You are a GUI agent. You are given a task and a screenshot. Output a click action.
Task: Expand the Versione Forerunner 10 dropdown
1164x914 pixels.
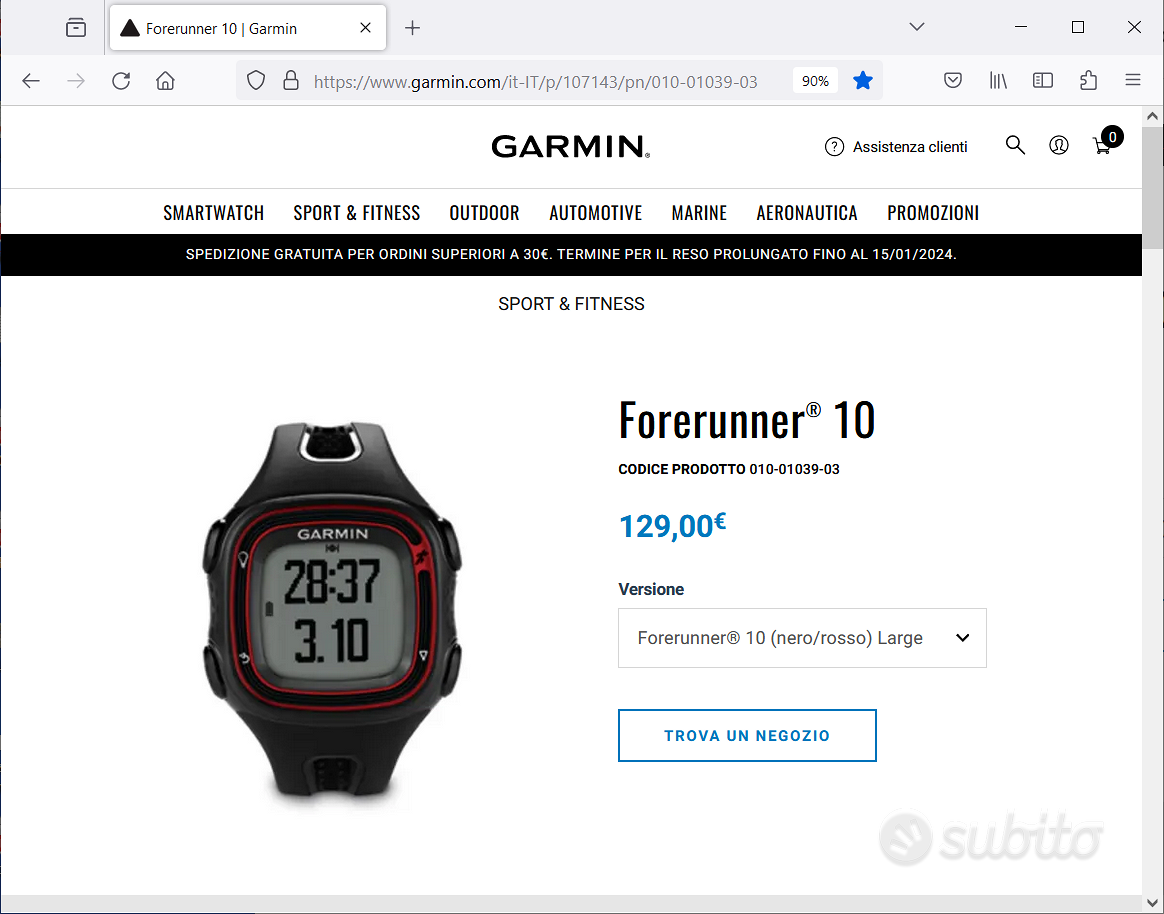click(x=802, y=638)
